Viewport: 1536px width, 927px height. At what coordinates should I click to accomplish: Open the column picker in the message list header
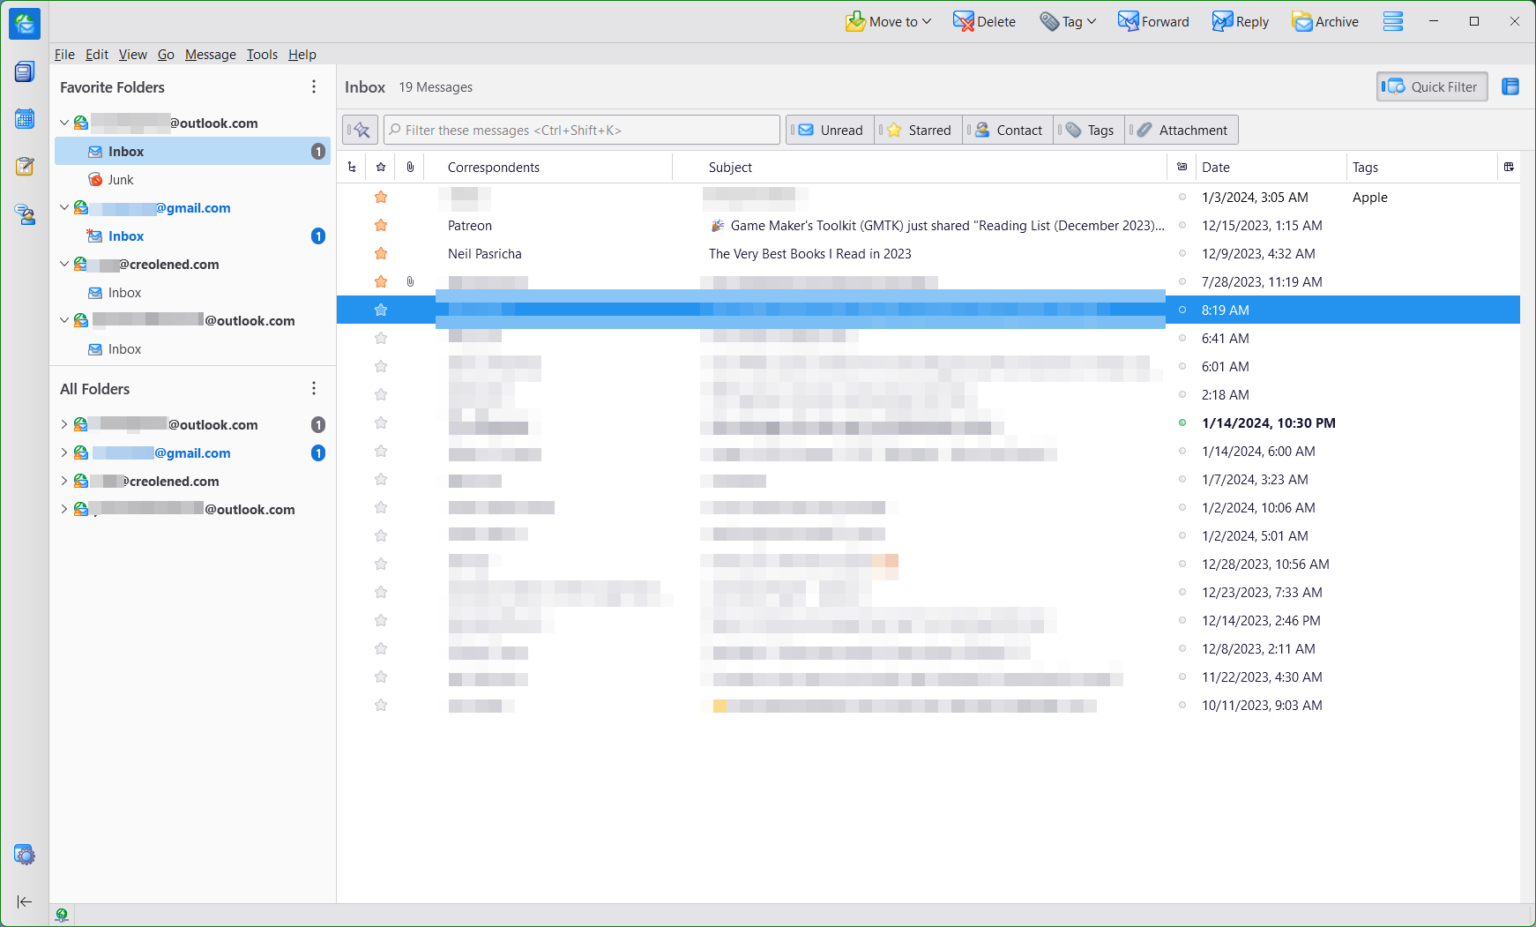click(x=1508, y=167)
